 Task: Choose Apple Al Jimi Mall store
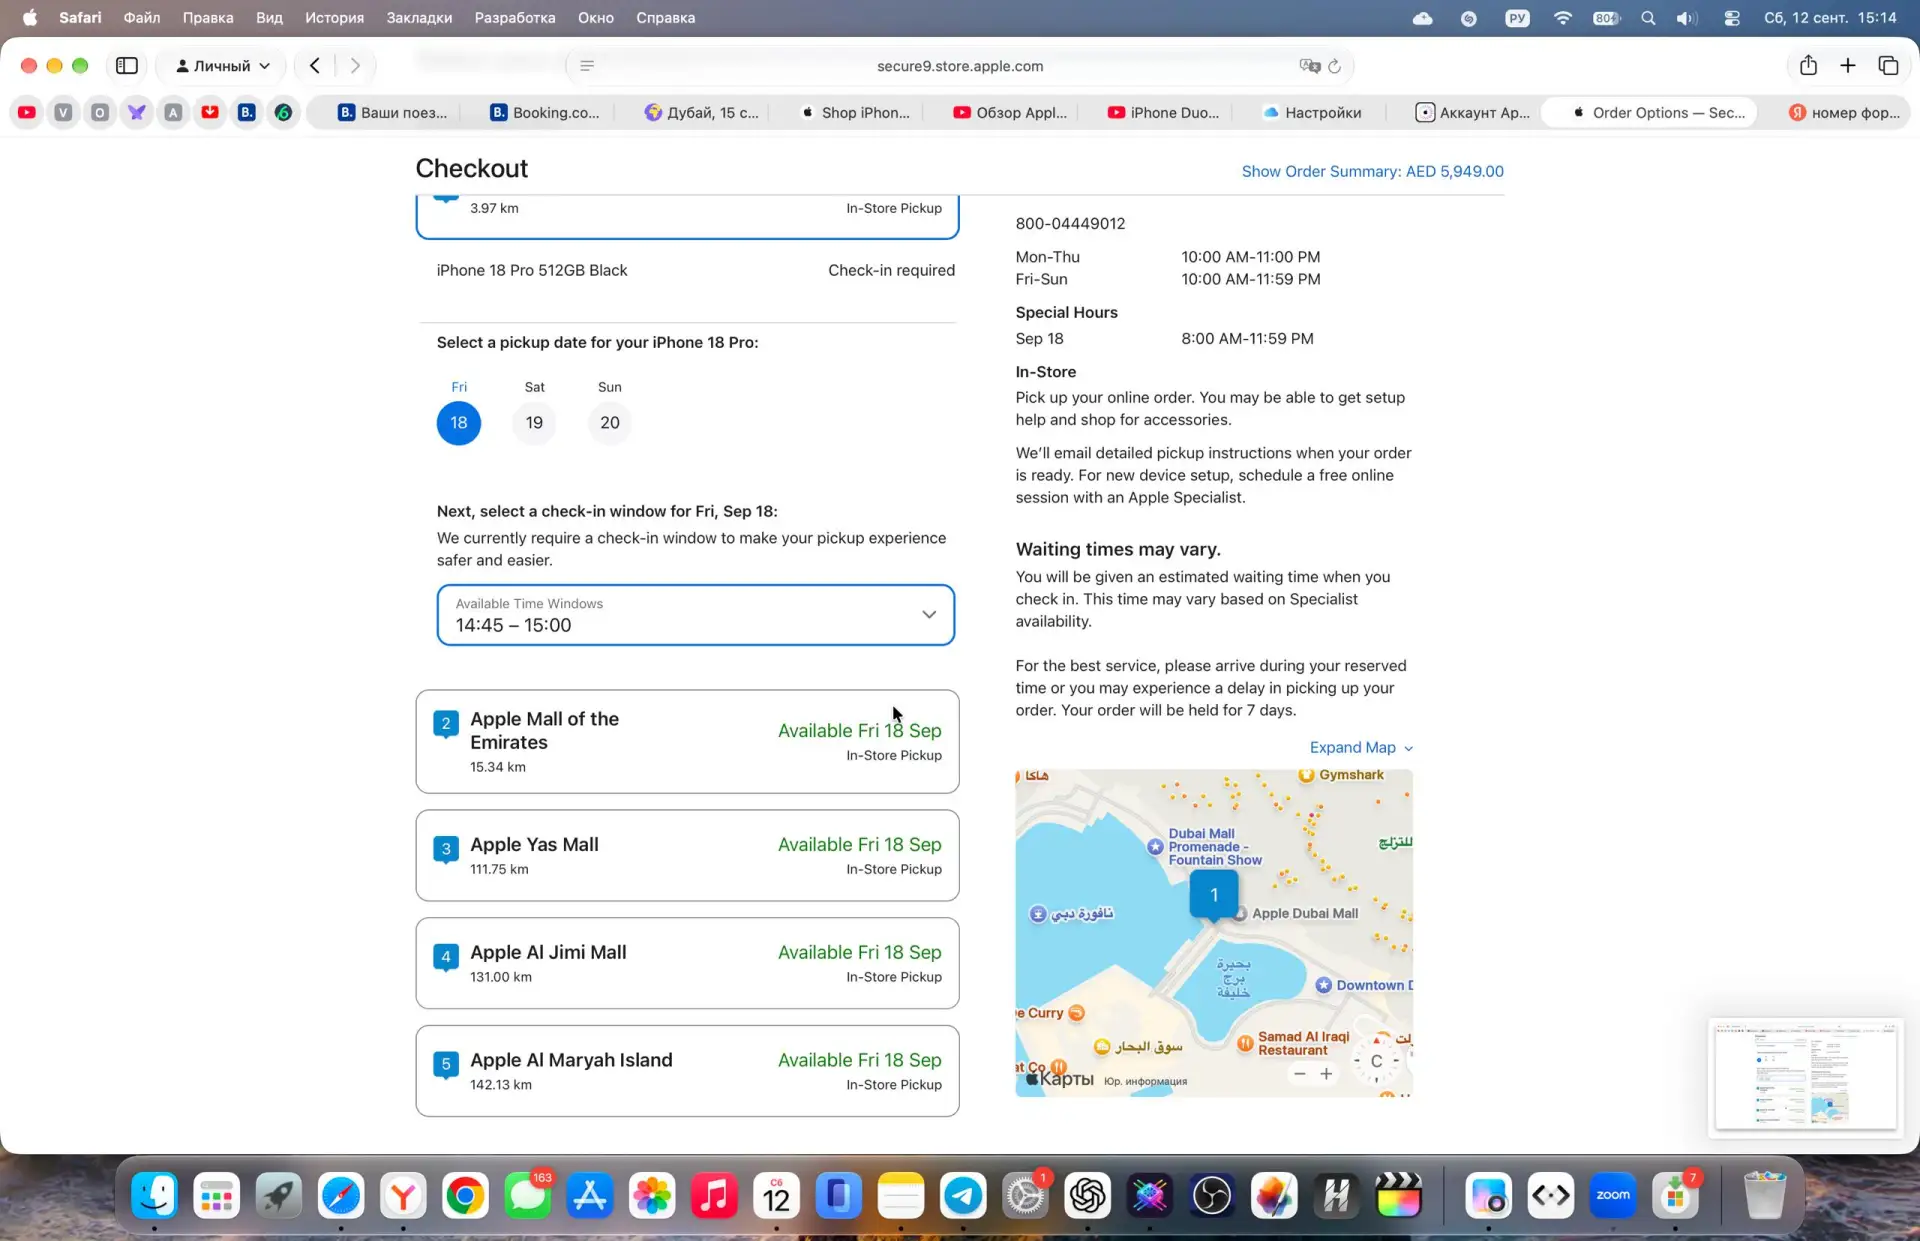687,963
